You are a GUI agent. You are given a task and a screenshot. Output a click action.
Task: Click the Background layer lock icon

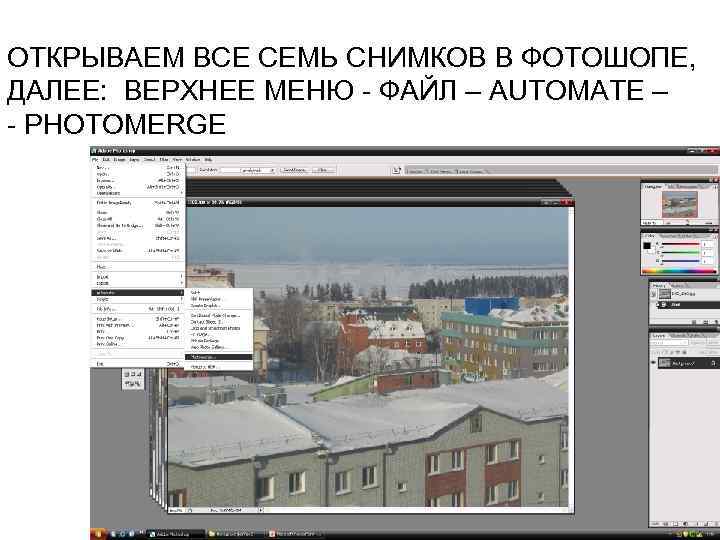tap(713, 363)
